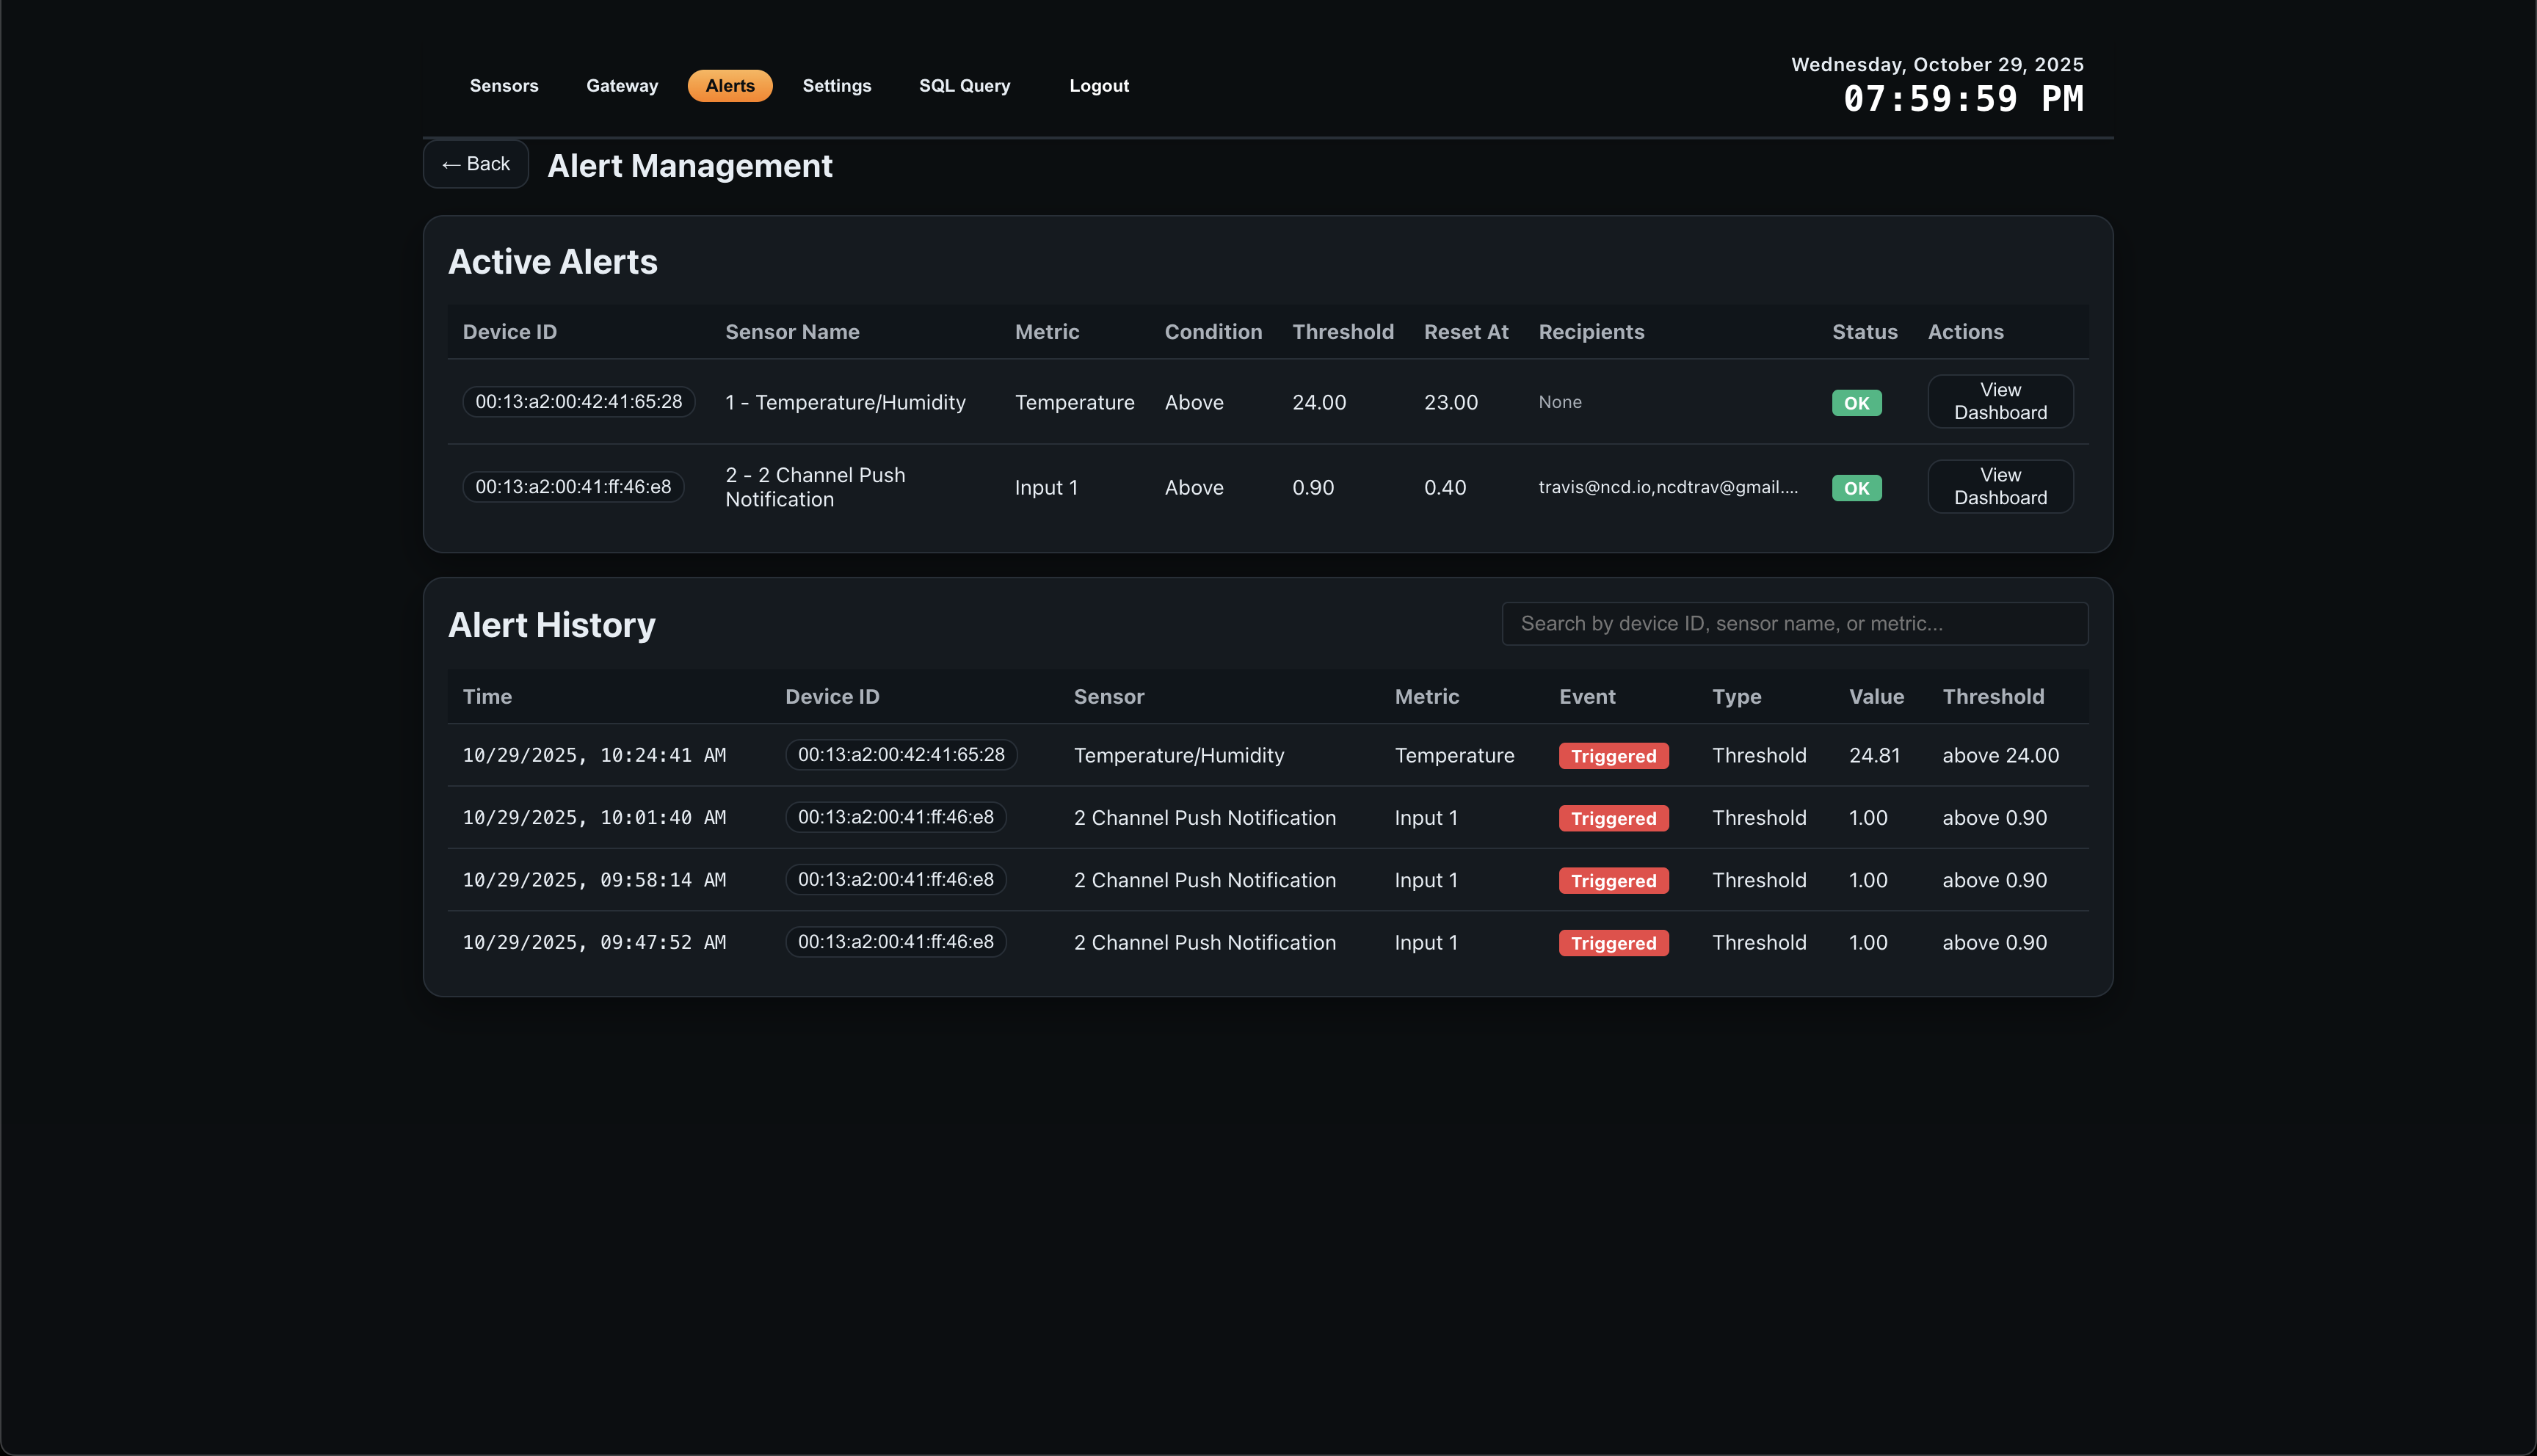Click the Logout link

(x=1098, y=86)
